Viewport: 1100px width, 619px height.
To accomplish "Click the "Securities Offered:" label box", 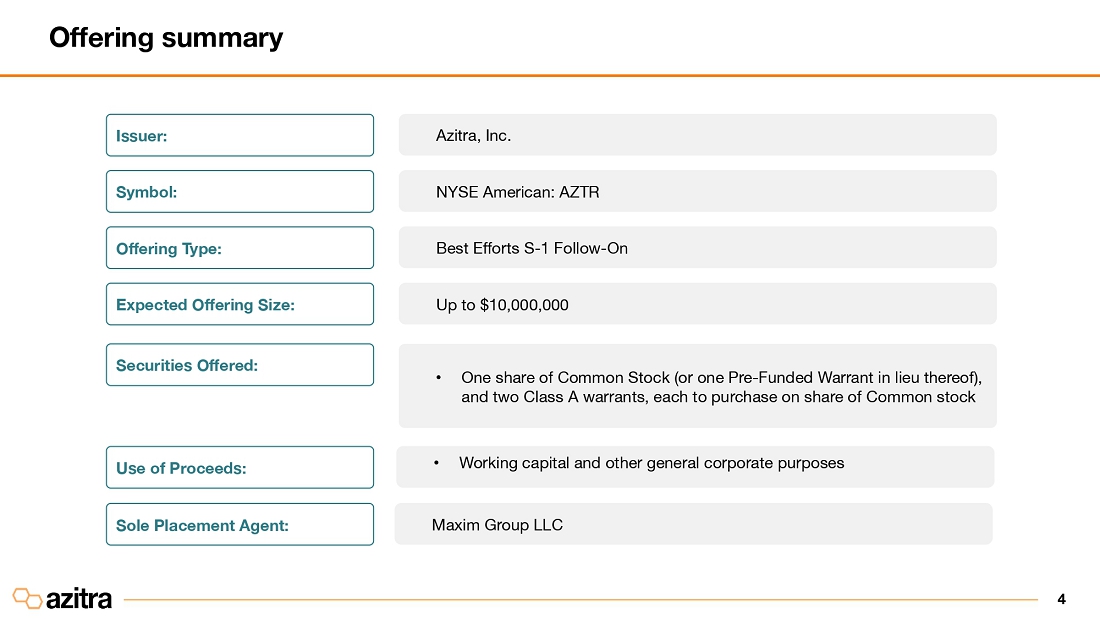I will tap(239, 365).
